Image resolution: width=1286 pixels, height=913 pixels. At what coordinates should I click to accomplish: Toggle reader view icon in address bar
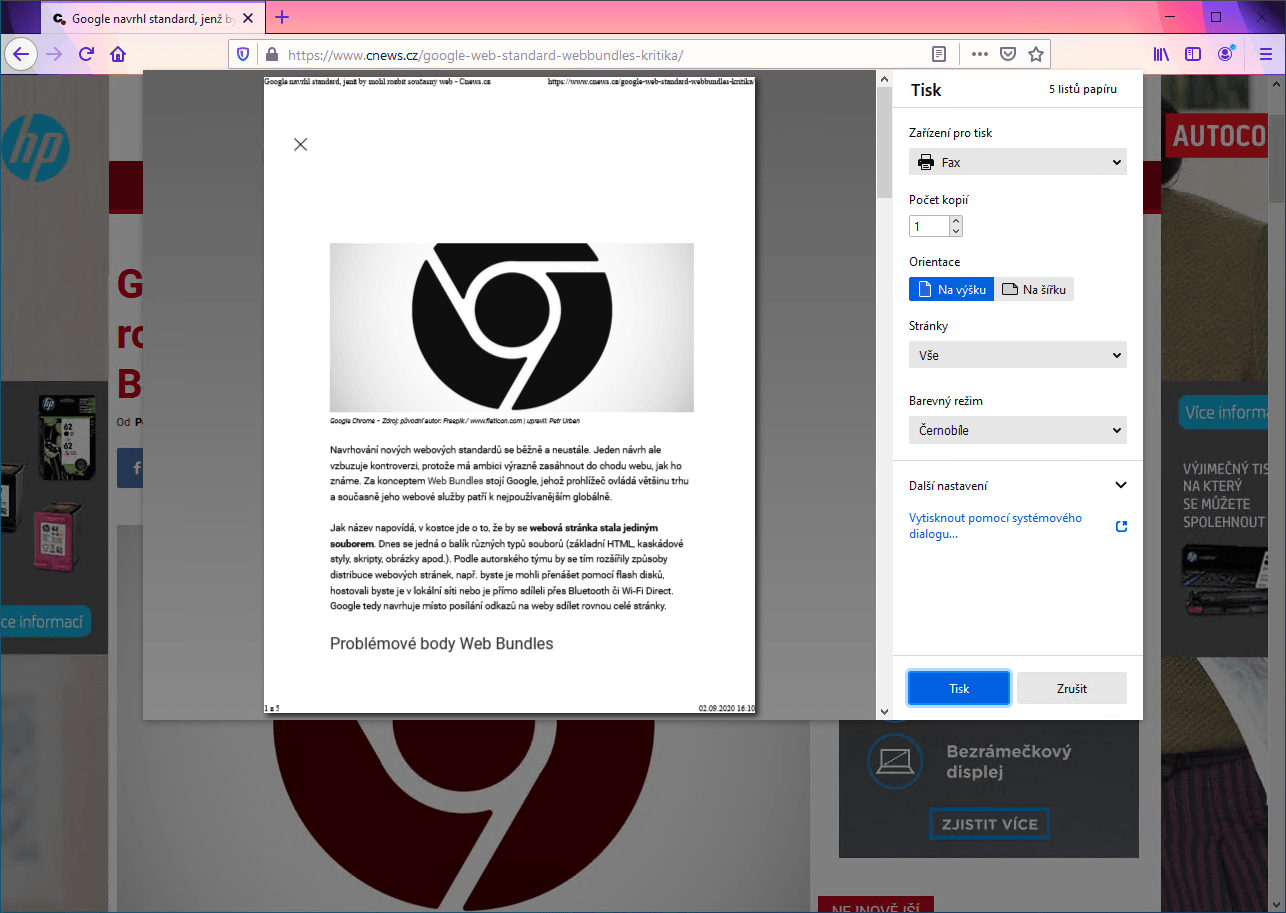tap(939, 54)
